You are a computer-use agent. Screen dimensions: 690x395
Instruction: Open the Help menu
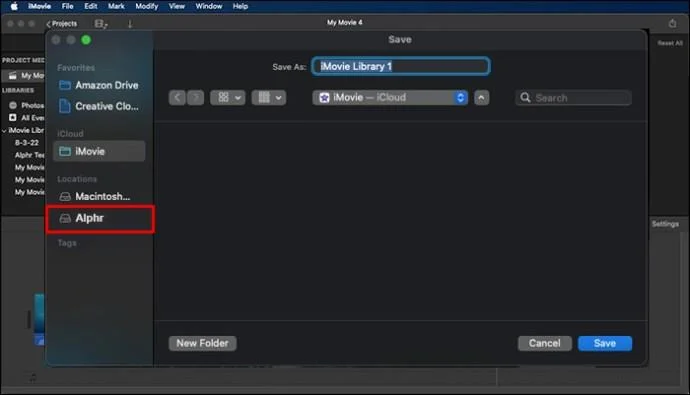click(x=240, y=6)
